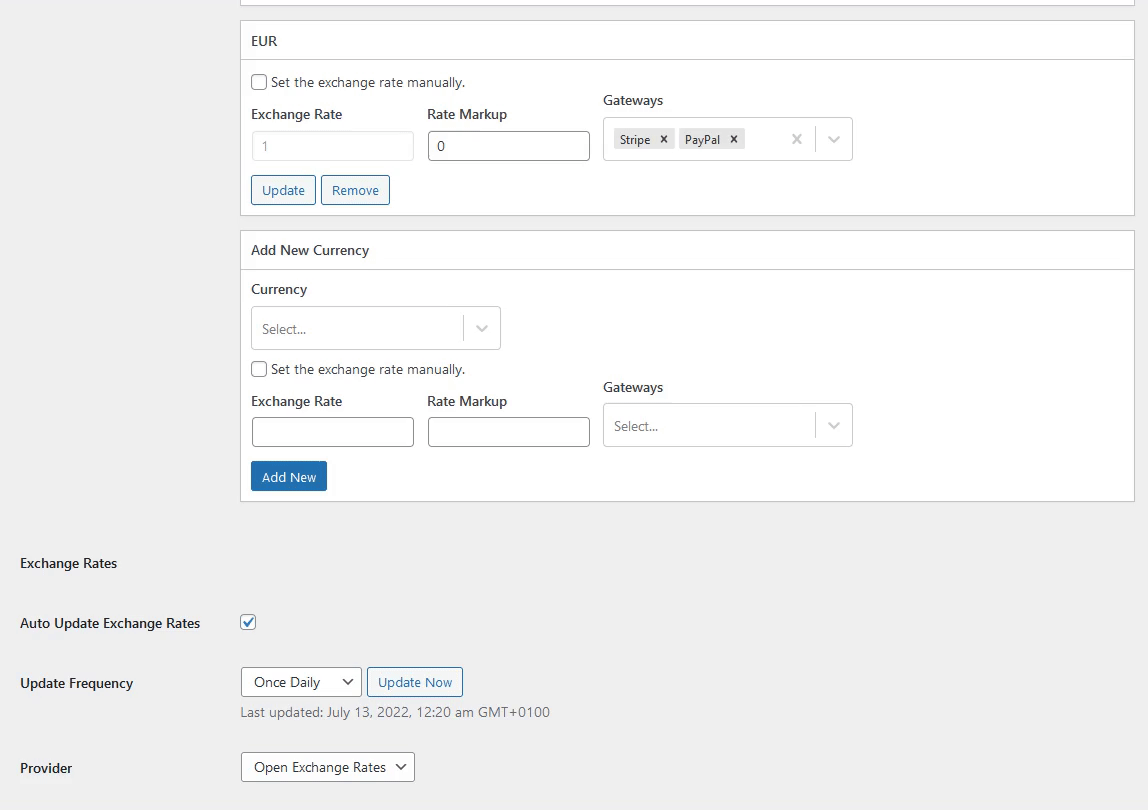Remove the Stripe gateway tag

(x=663, y=140)
